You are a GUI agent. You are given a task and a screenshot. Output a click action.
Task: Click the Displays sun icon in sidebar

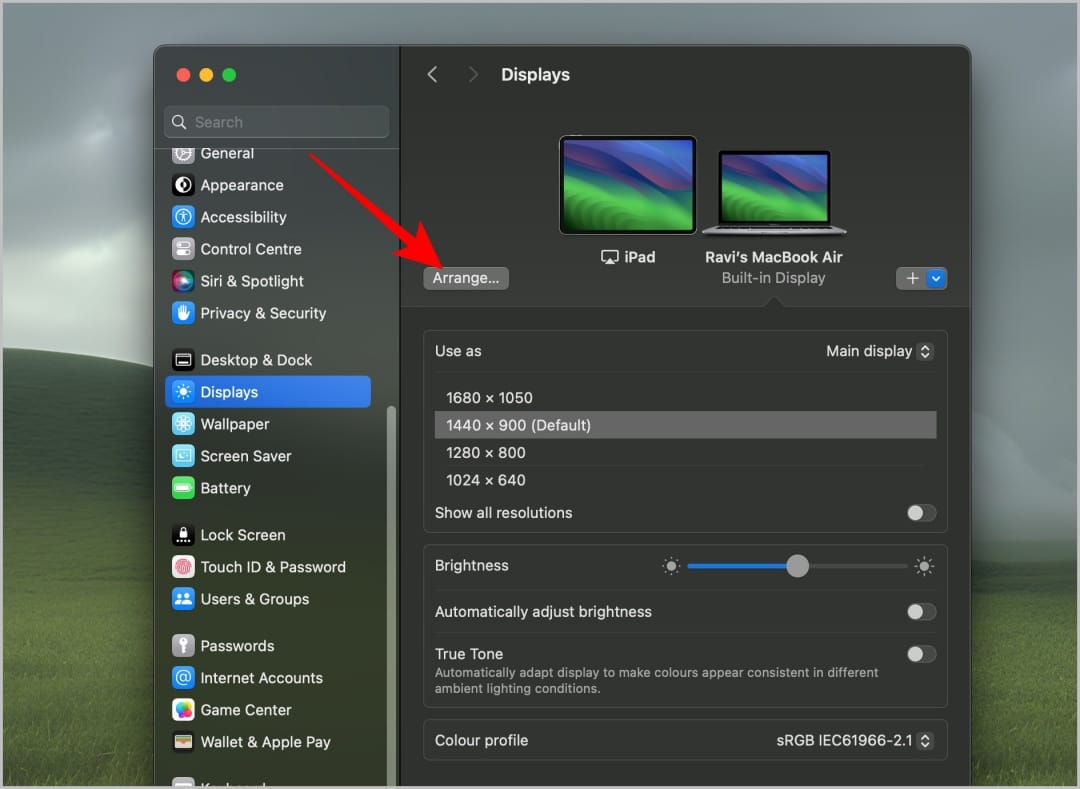(183, 392)
